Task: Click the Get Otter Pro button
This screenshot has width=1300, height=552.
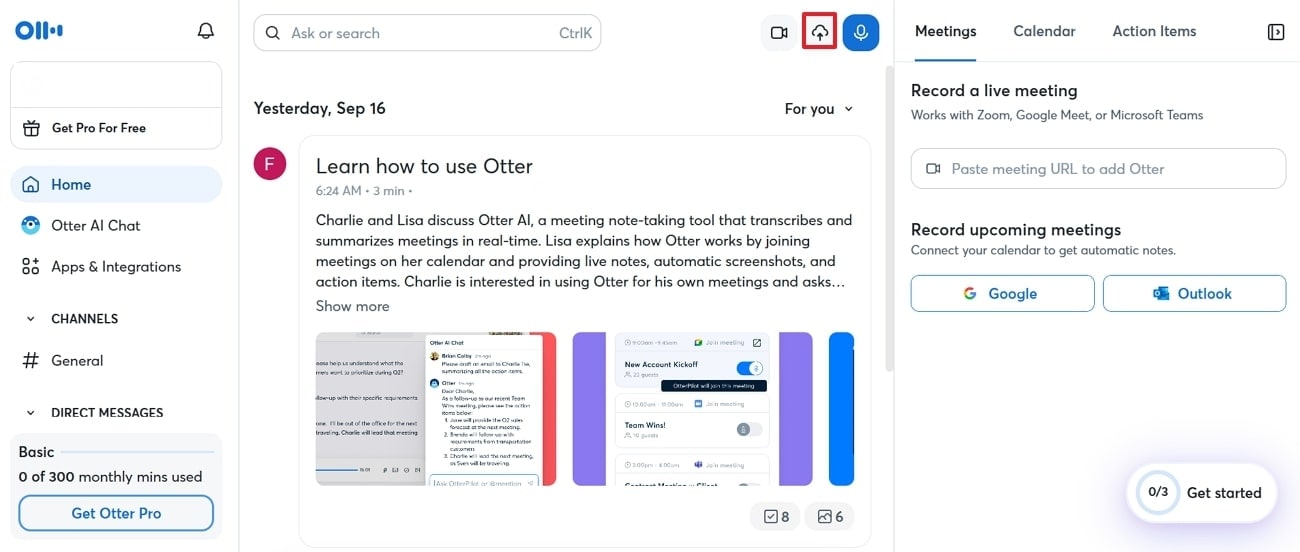Action: pyautogui.click(x=116, y=513)
